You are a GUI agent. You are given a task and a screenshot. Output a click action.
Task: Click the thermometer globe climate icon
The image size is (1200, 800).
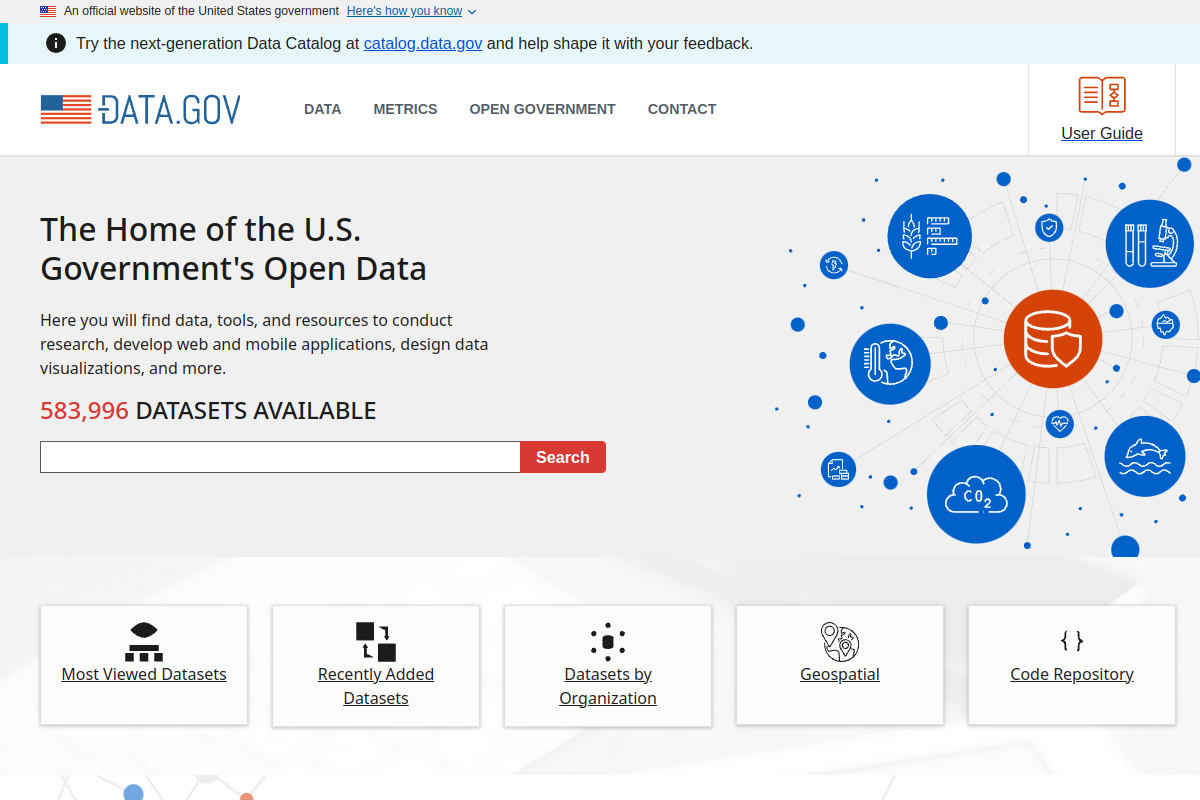[890, 364]
